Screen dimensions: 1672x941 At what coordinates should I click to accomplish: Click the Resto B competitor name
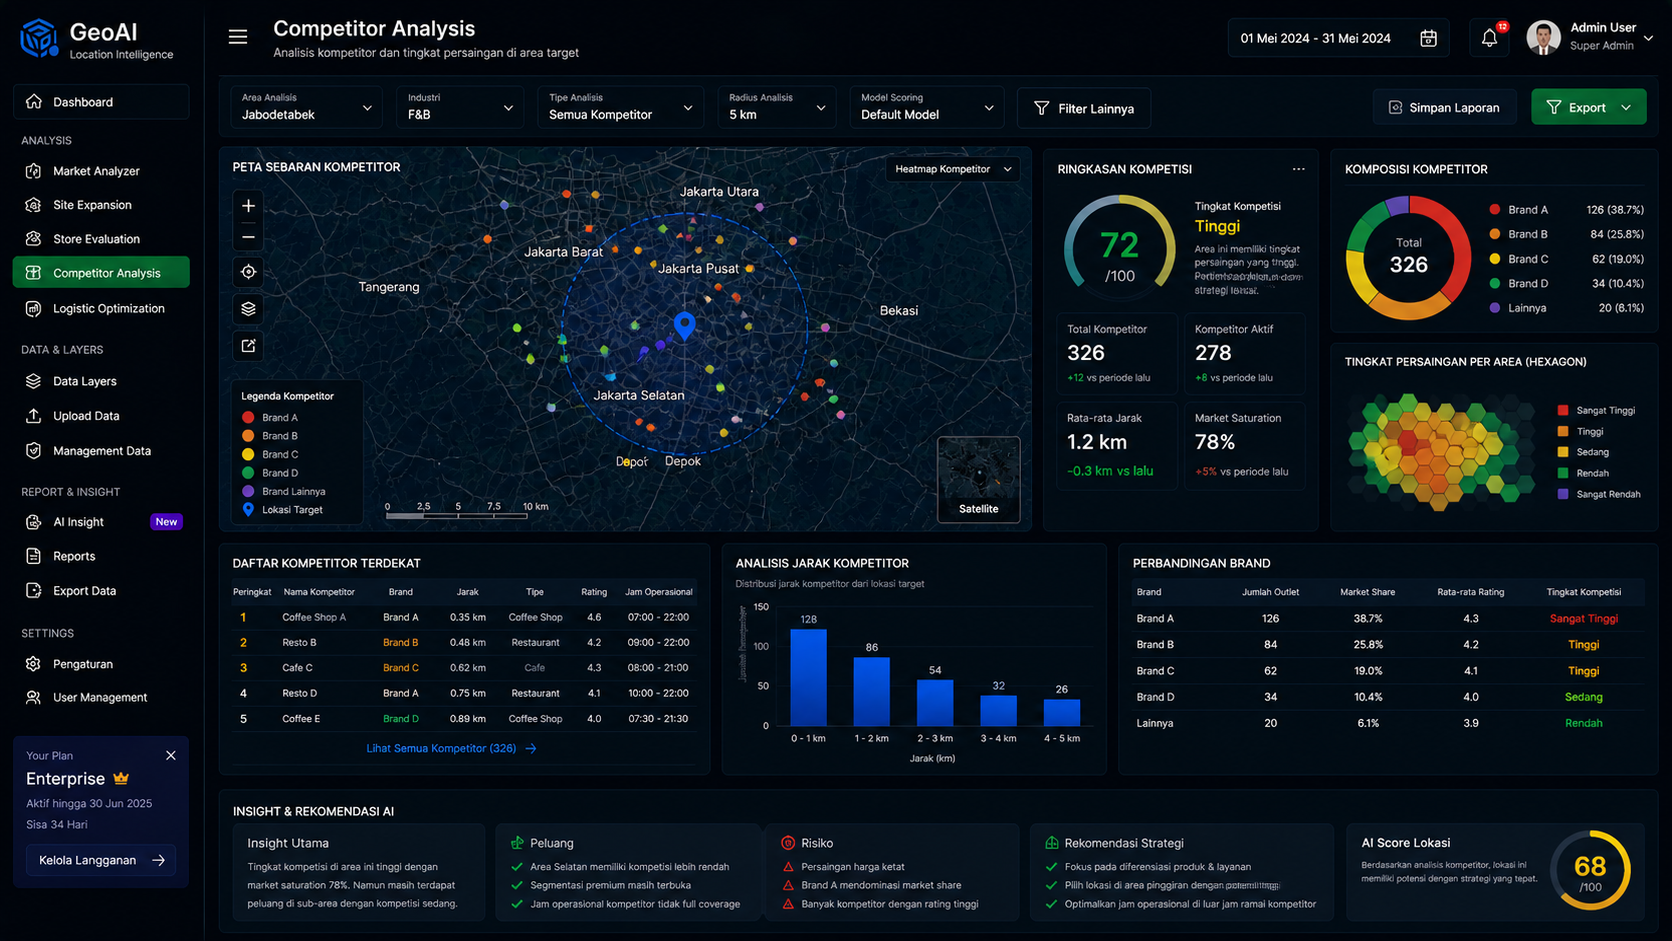click(x=299, y=643)
